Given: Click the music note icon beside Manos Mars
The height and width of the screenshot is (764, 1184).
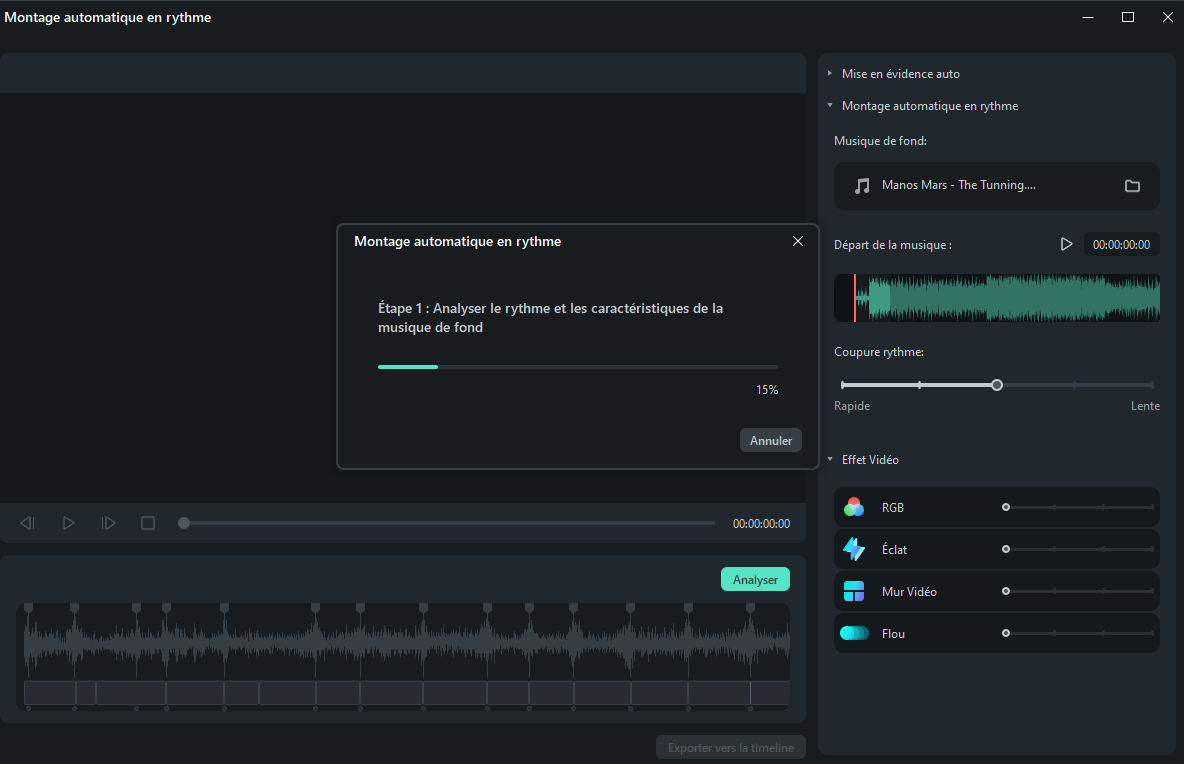Looking at the screenshot, I should [862, 186].
